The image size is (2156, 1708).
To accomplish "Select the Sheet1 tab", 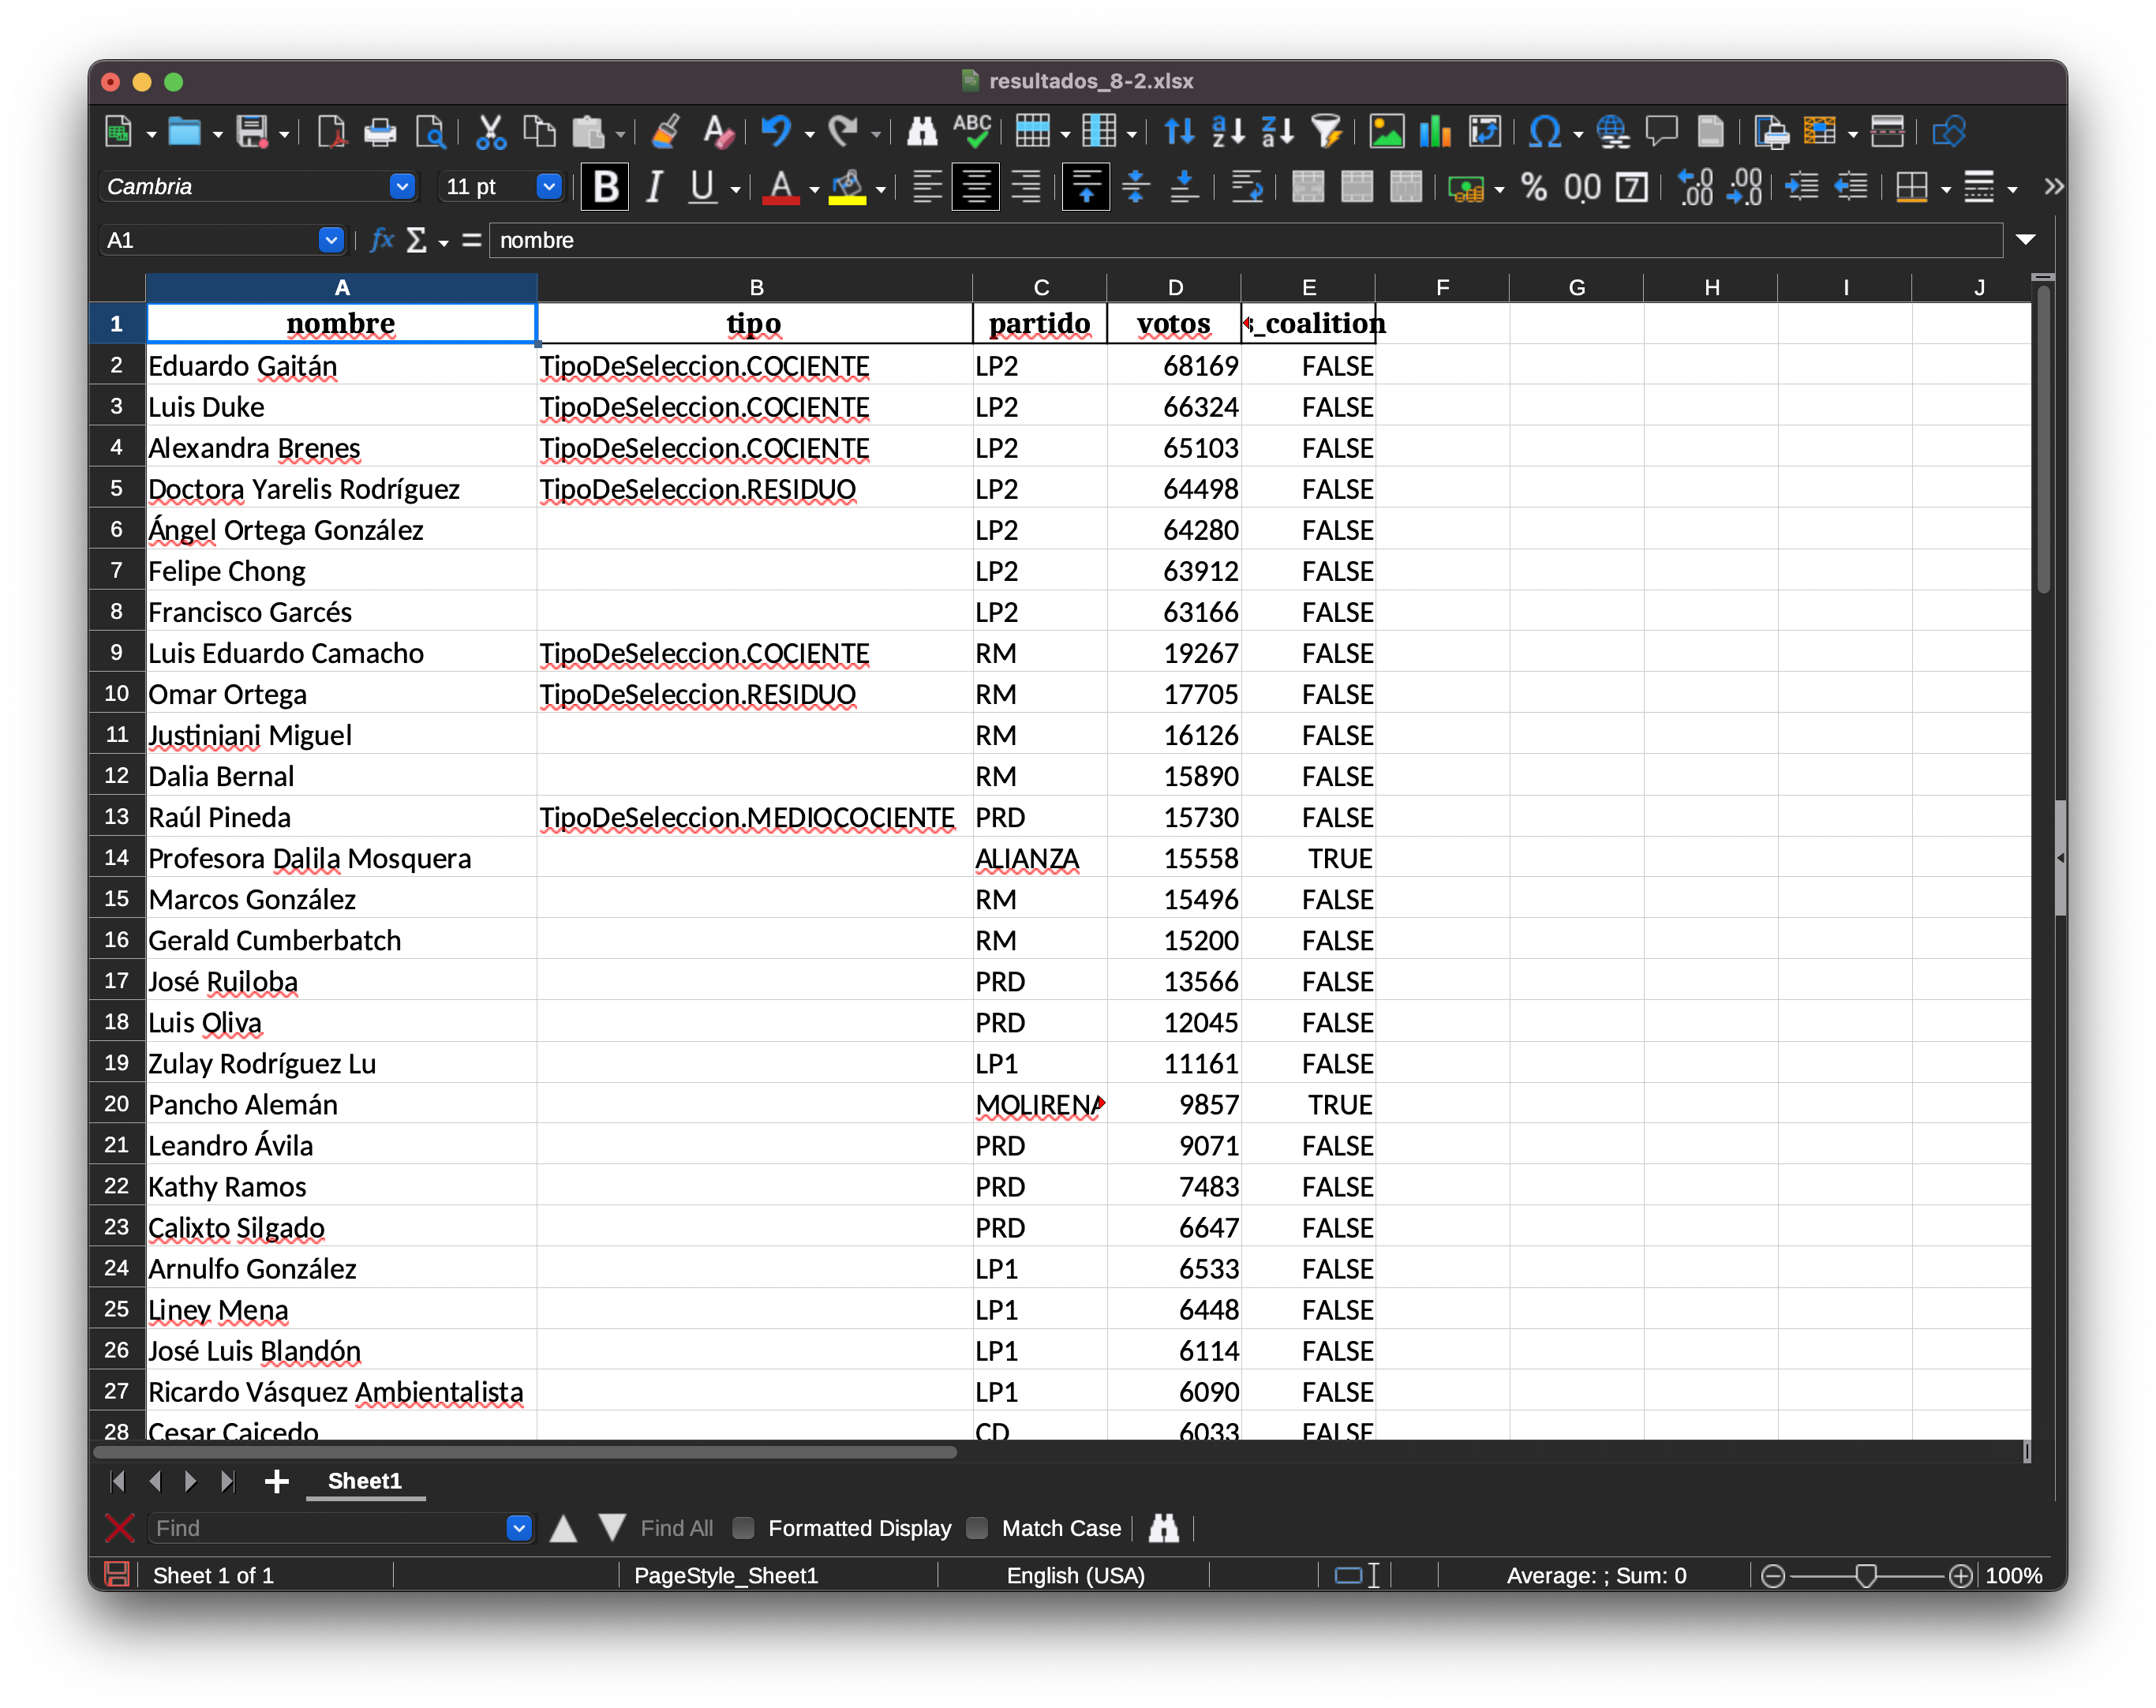I will coord(364,1481).
